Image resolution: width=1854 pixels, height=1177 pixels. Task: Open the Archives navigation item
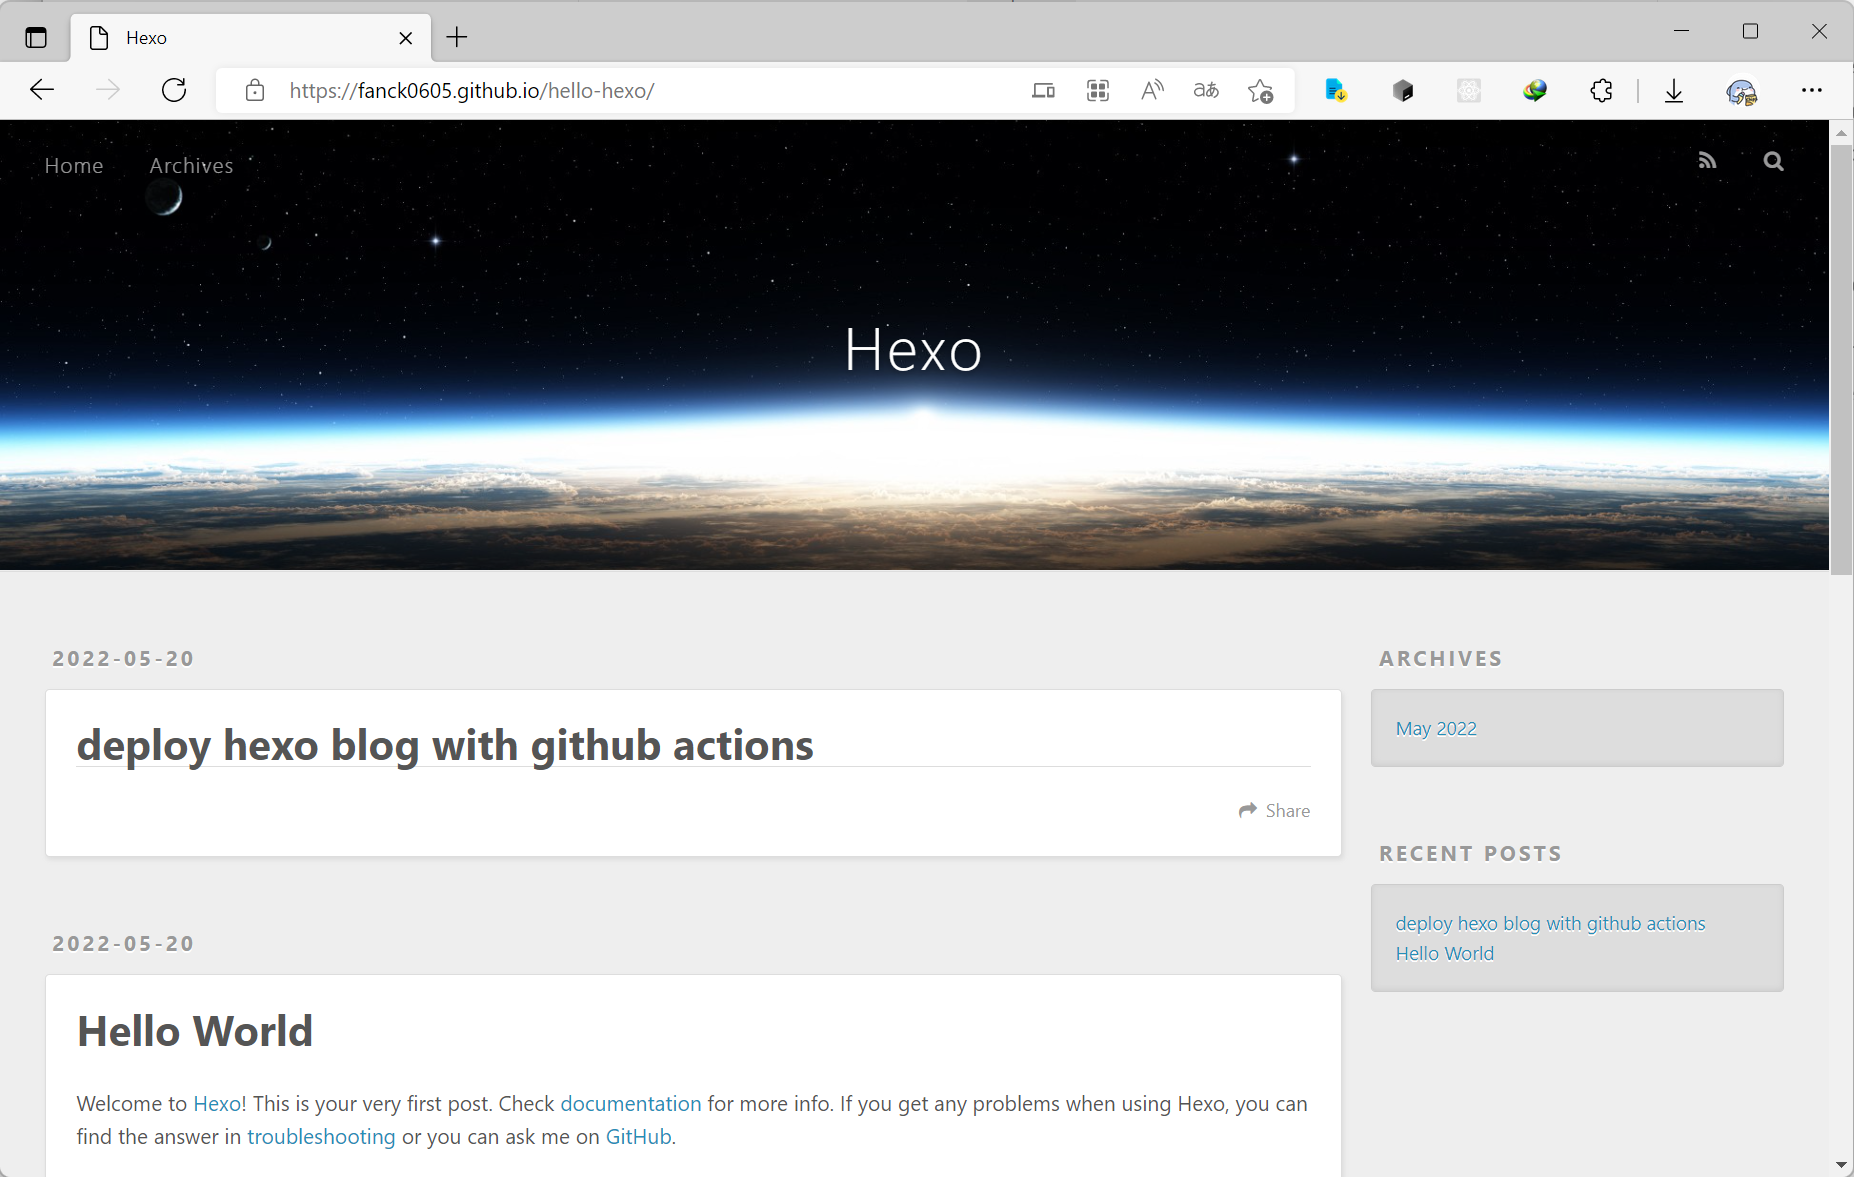191,166
